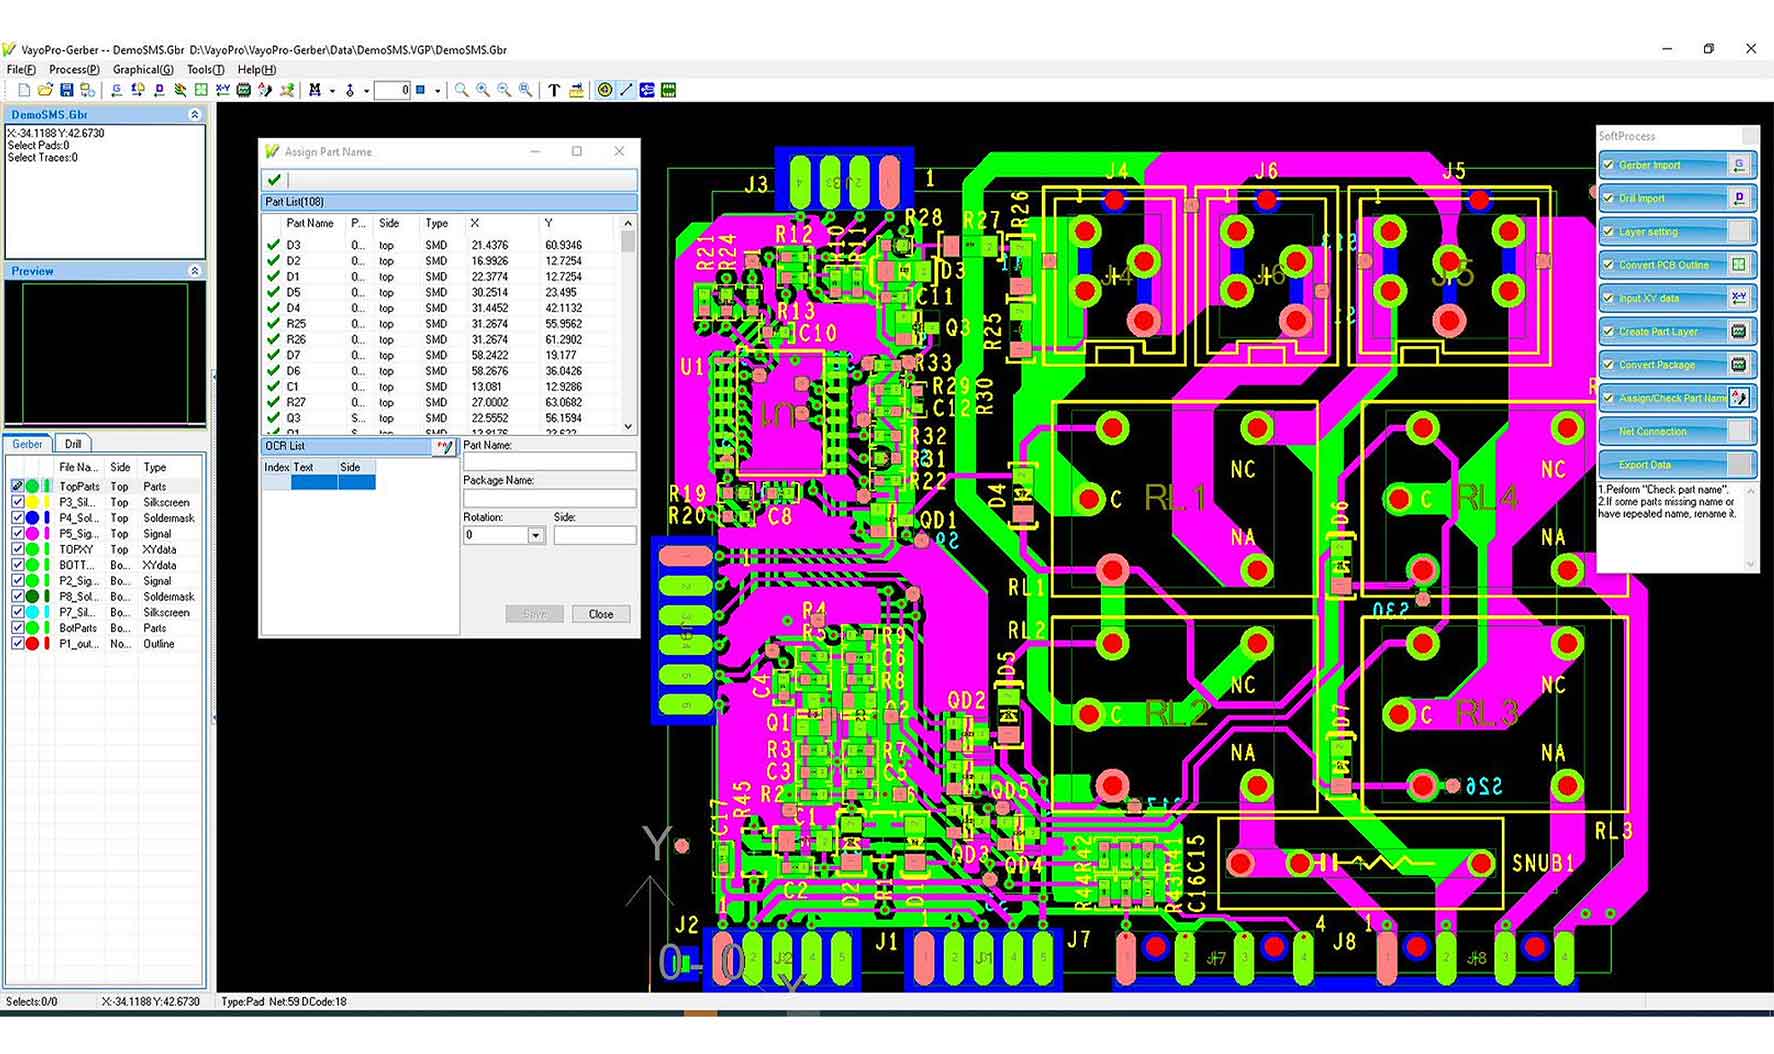The height and width of the screenshot is (1054, 1774).
Task: Click the Net Connection process button
Action: click(1653, 432)
